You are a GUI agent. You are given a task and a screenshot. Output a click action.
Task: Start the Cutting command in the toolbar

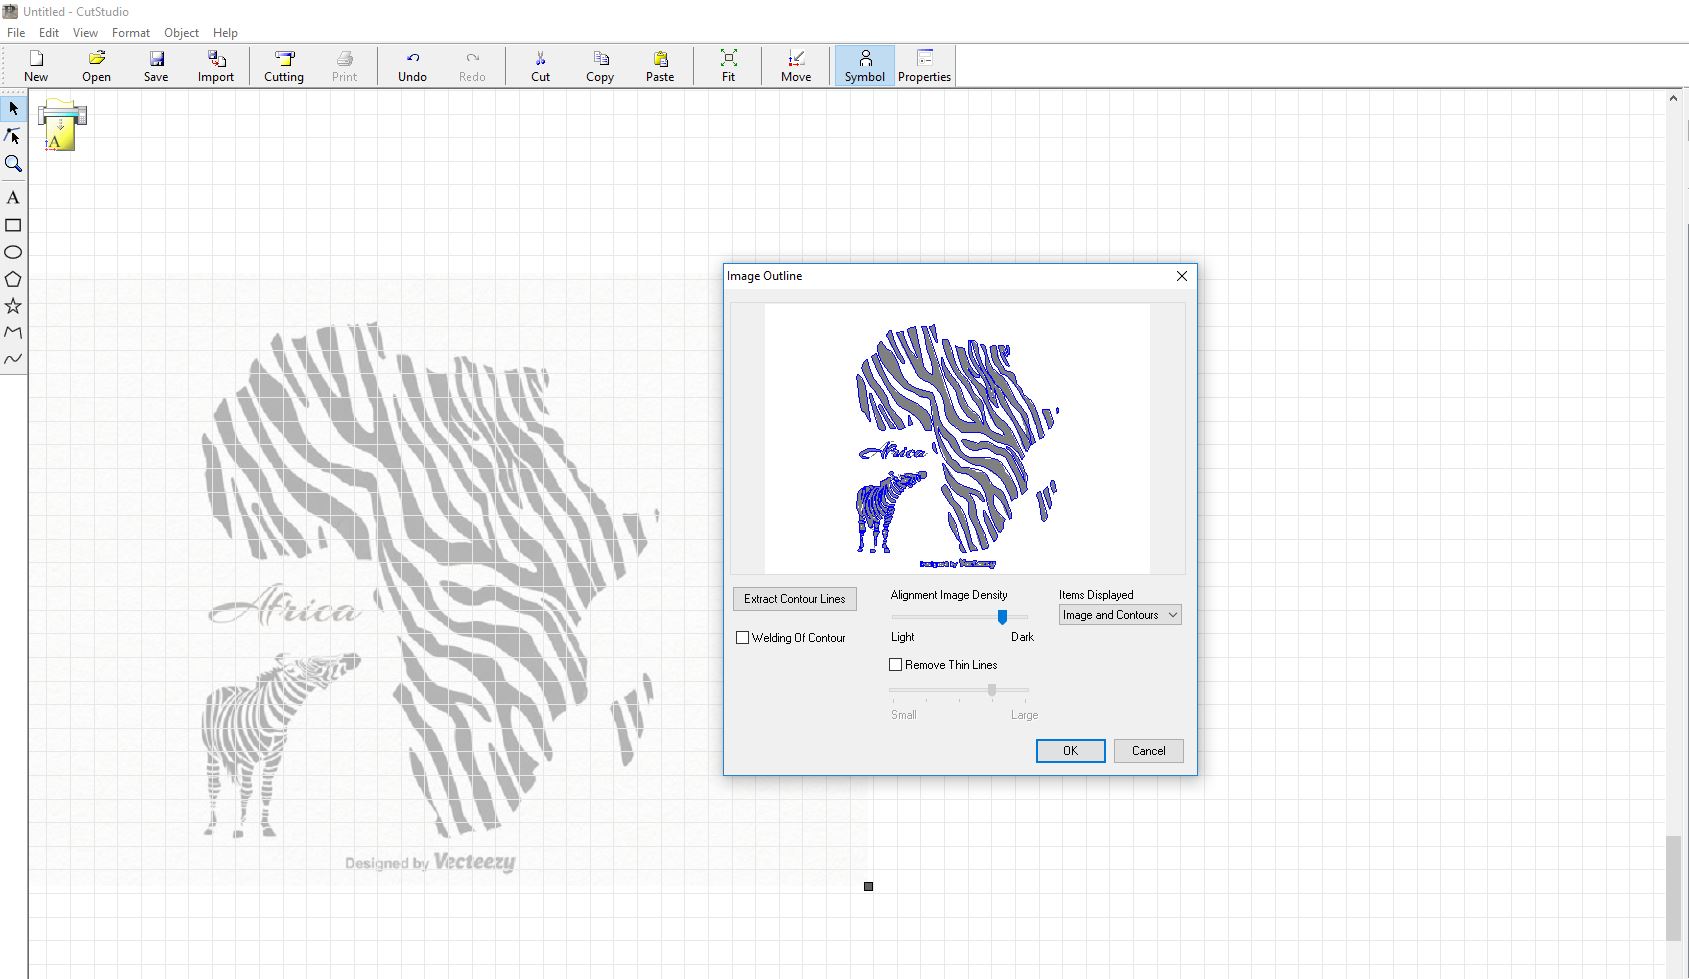pyautogui.click(x=284, y=66)
